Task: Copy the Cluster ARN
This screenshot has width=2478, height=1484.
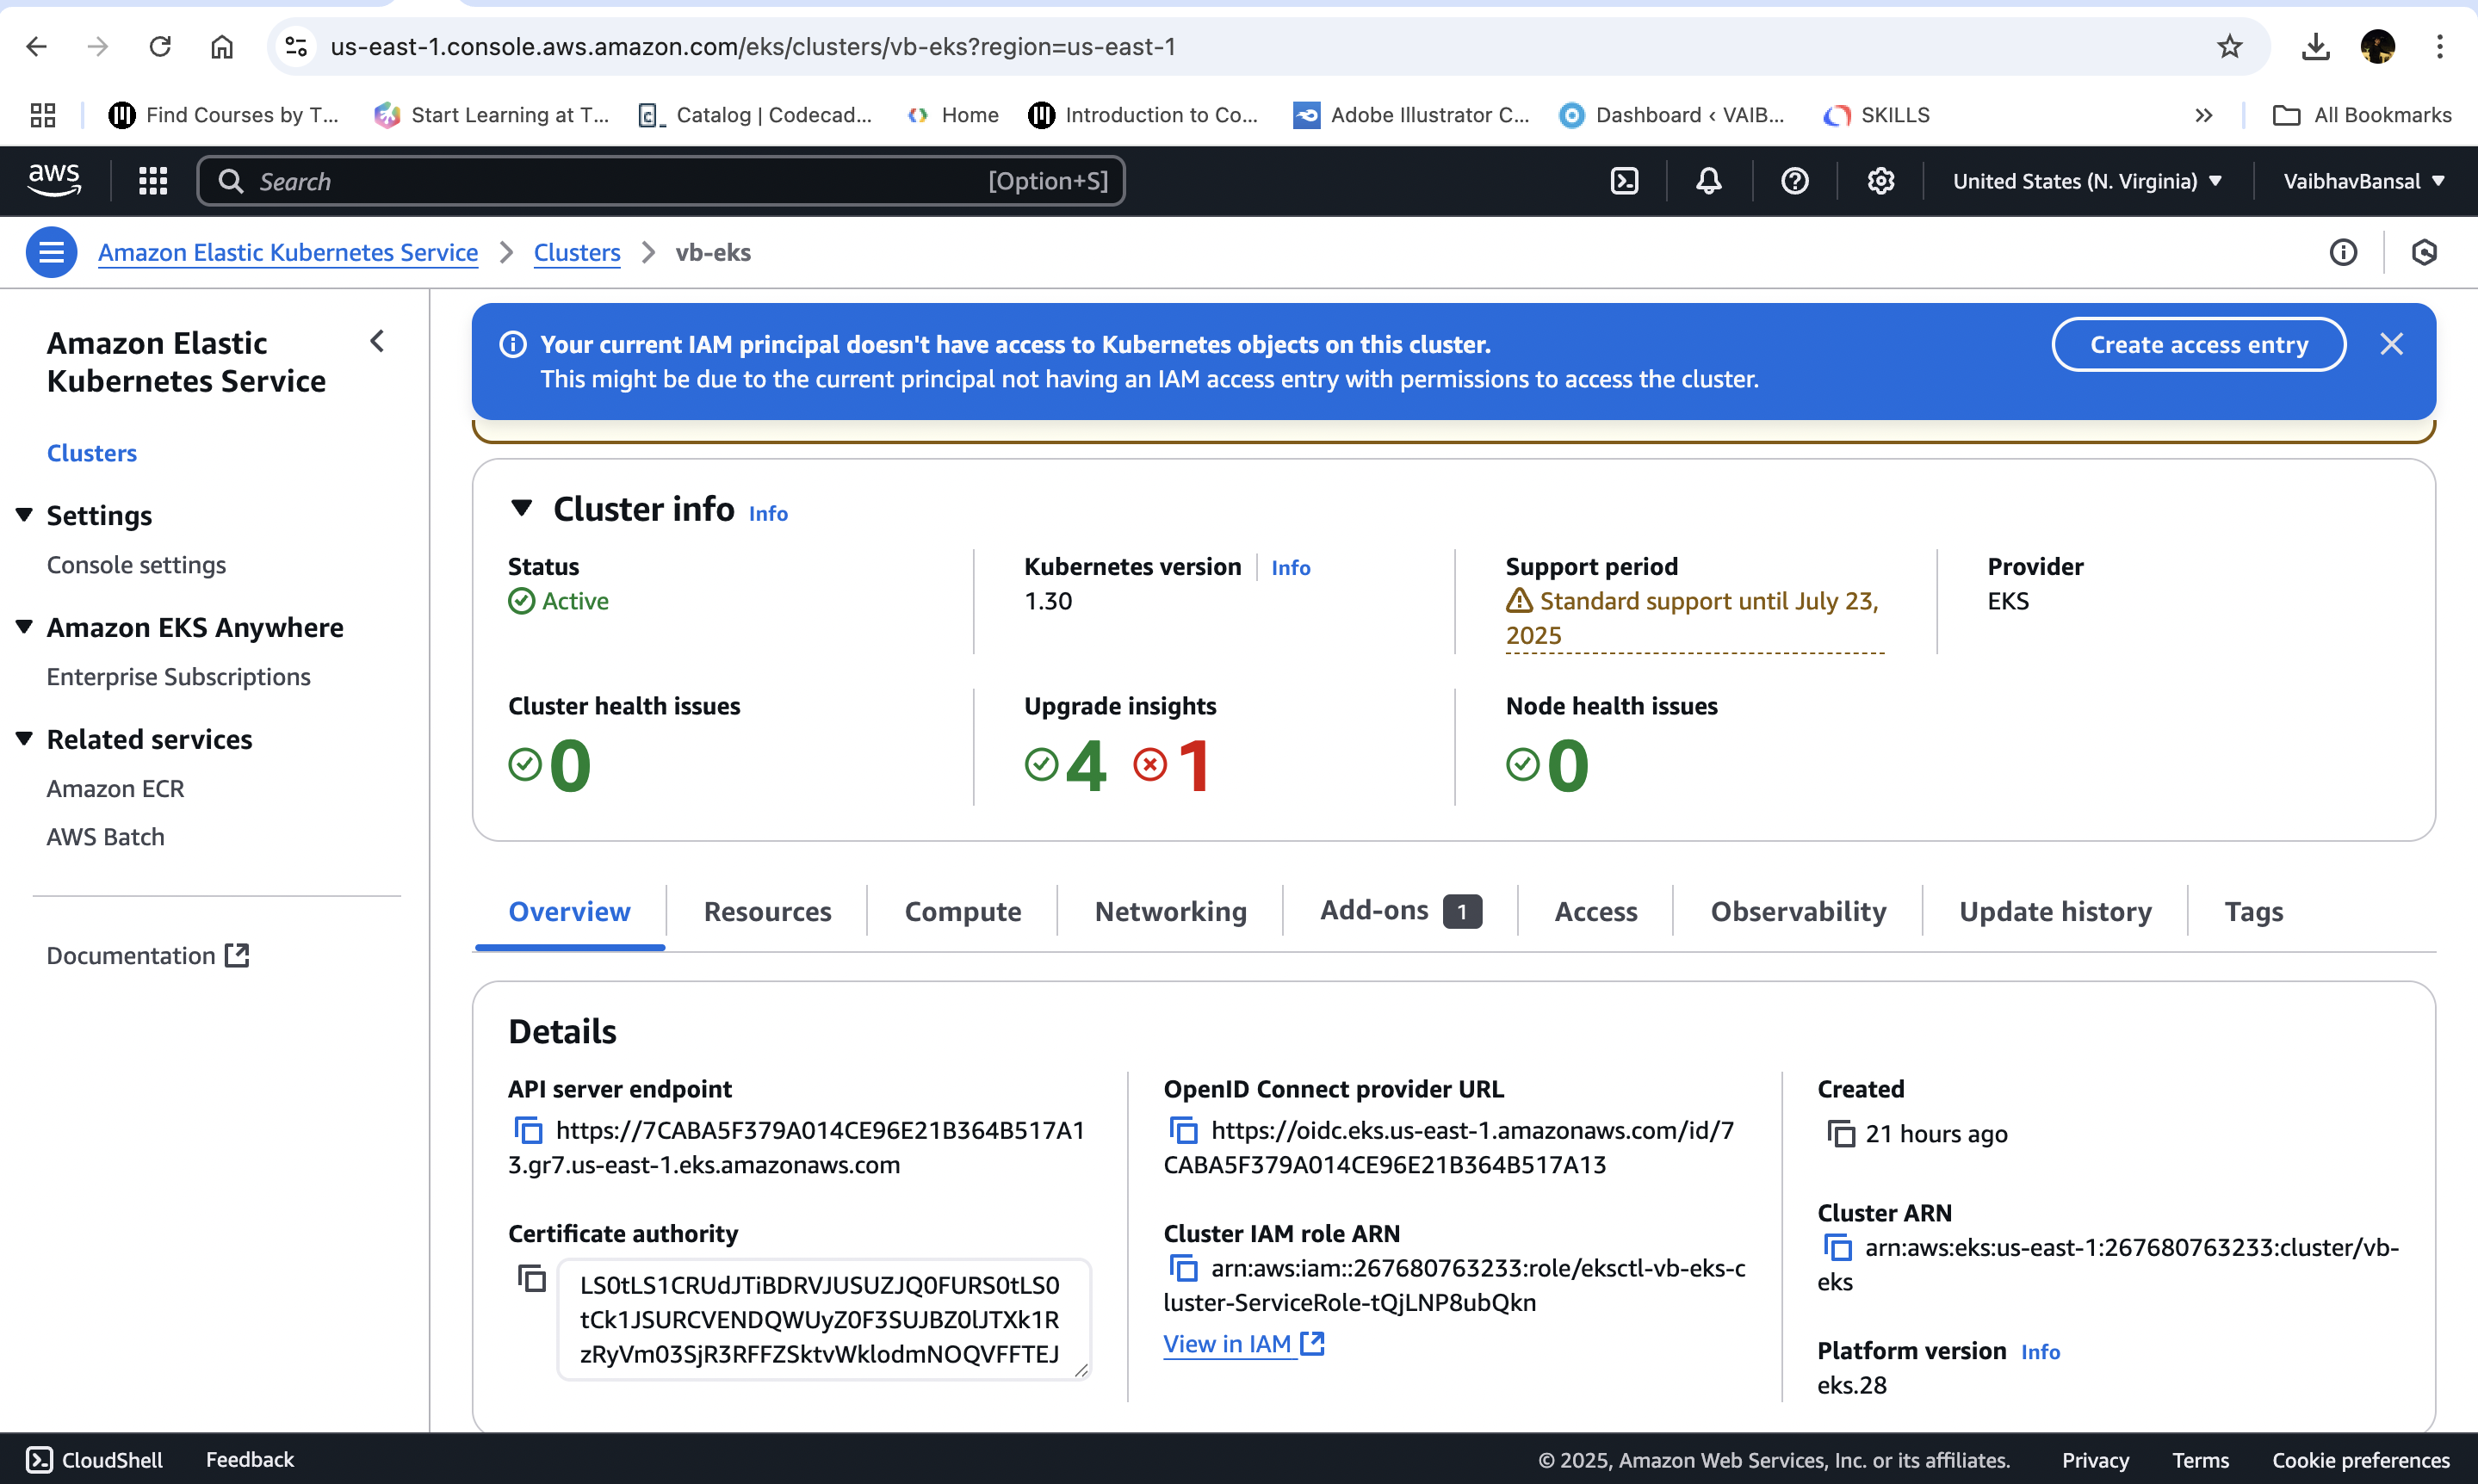Action: click(1838, 1247)
